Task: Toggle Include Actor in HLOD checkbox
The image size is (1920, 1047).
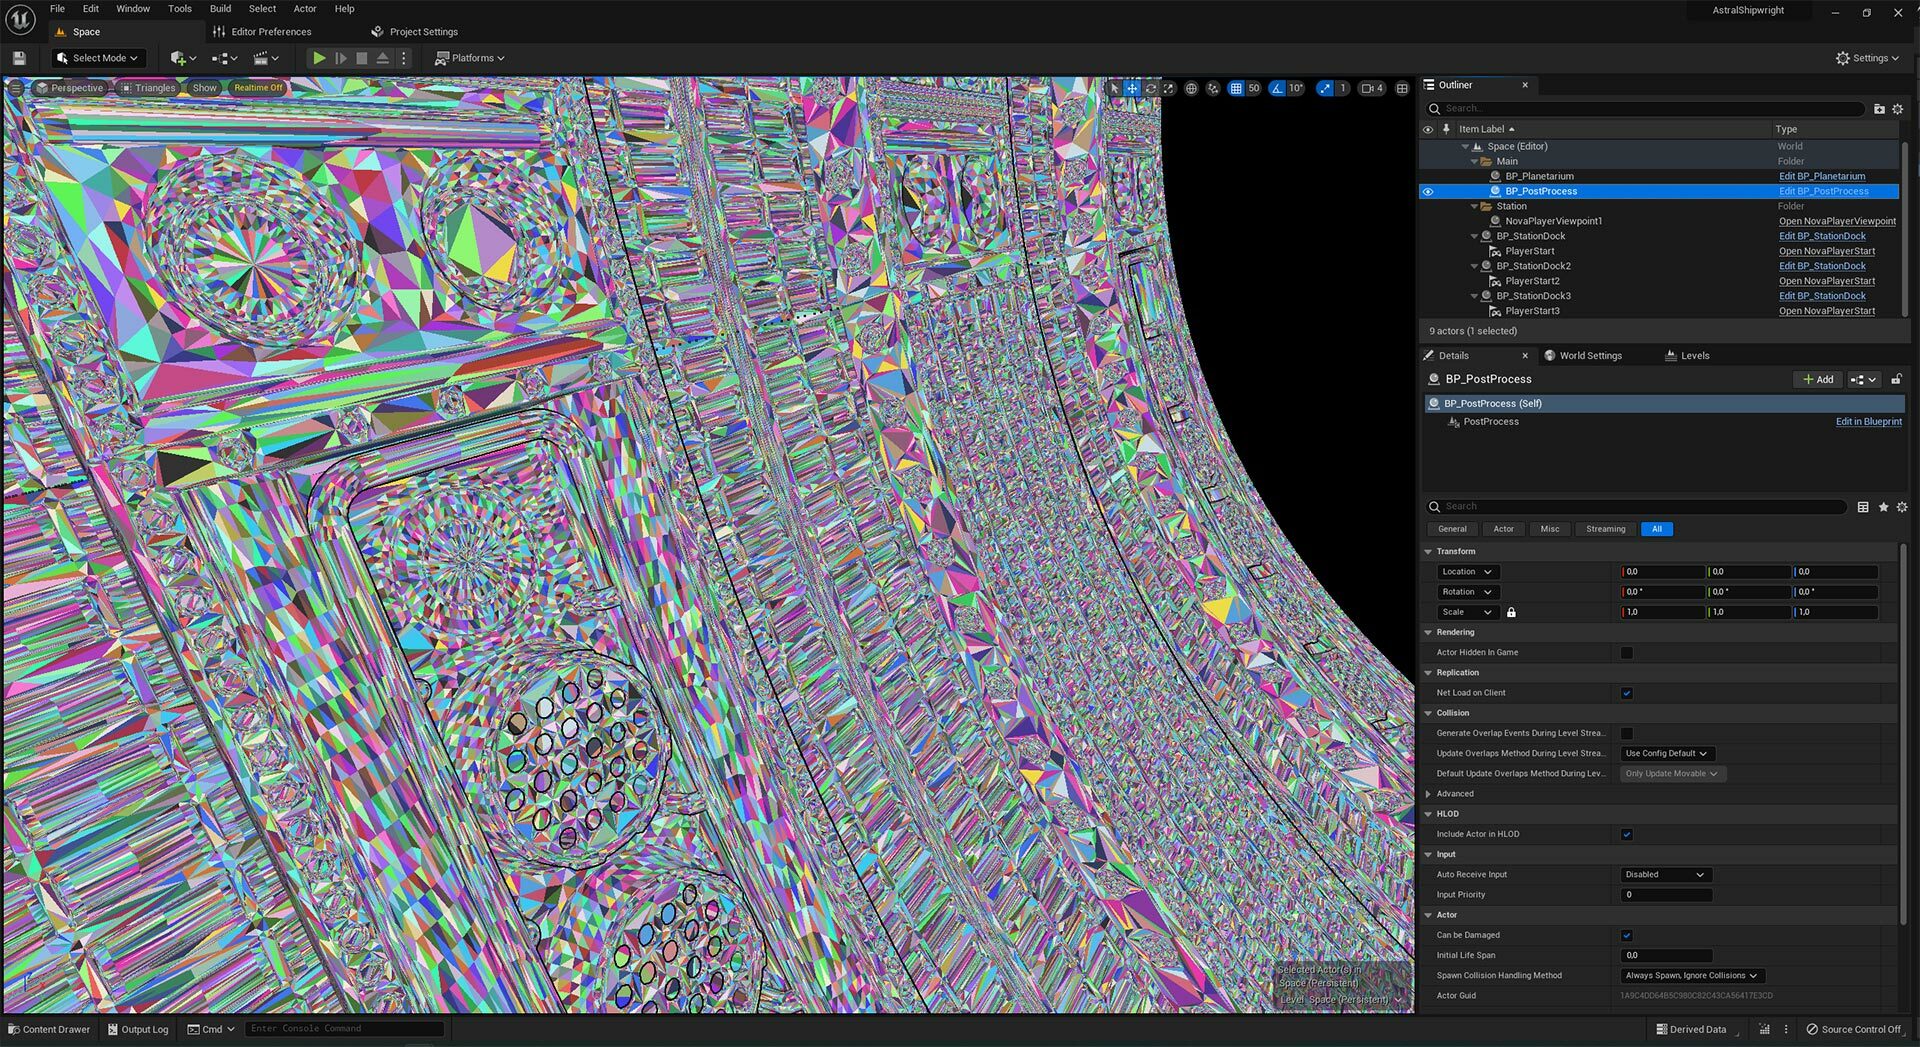Action: pos(1627,835)
